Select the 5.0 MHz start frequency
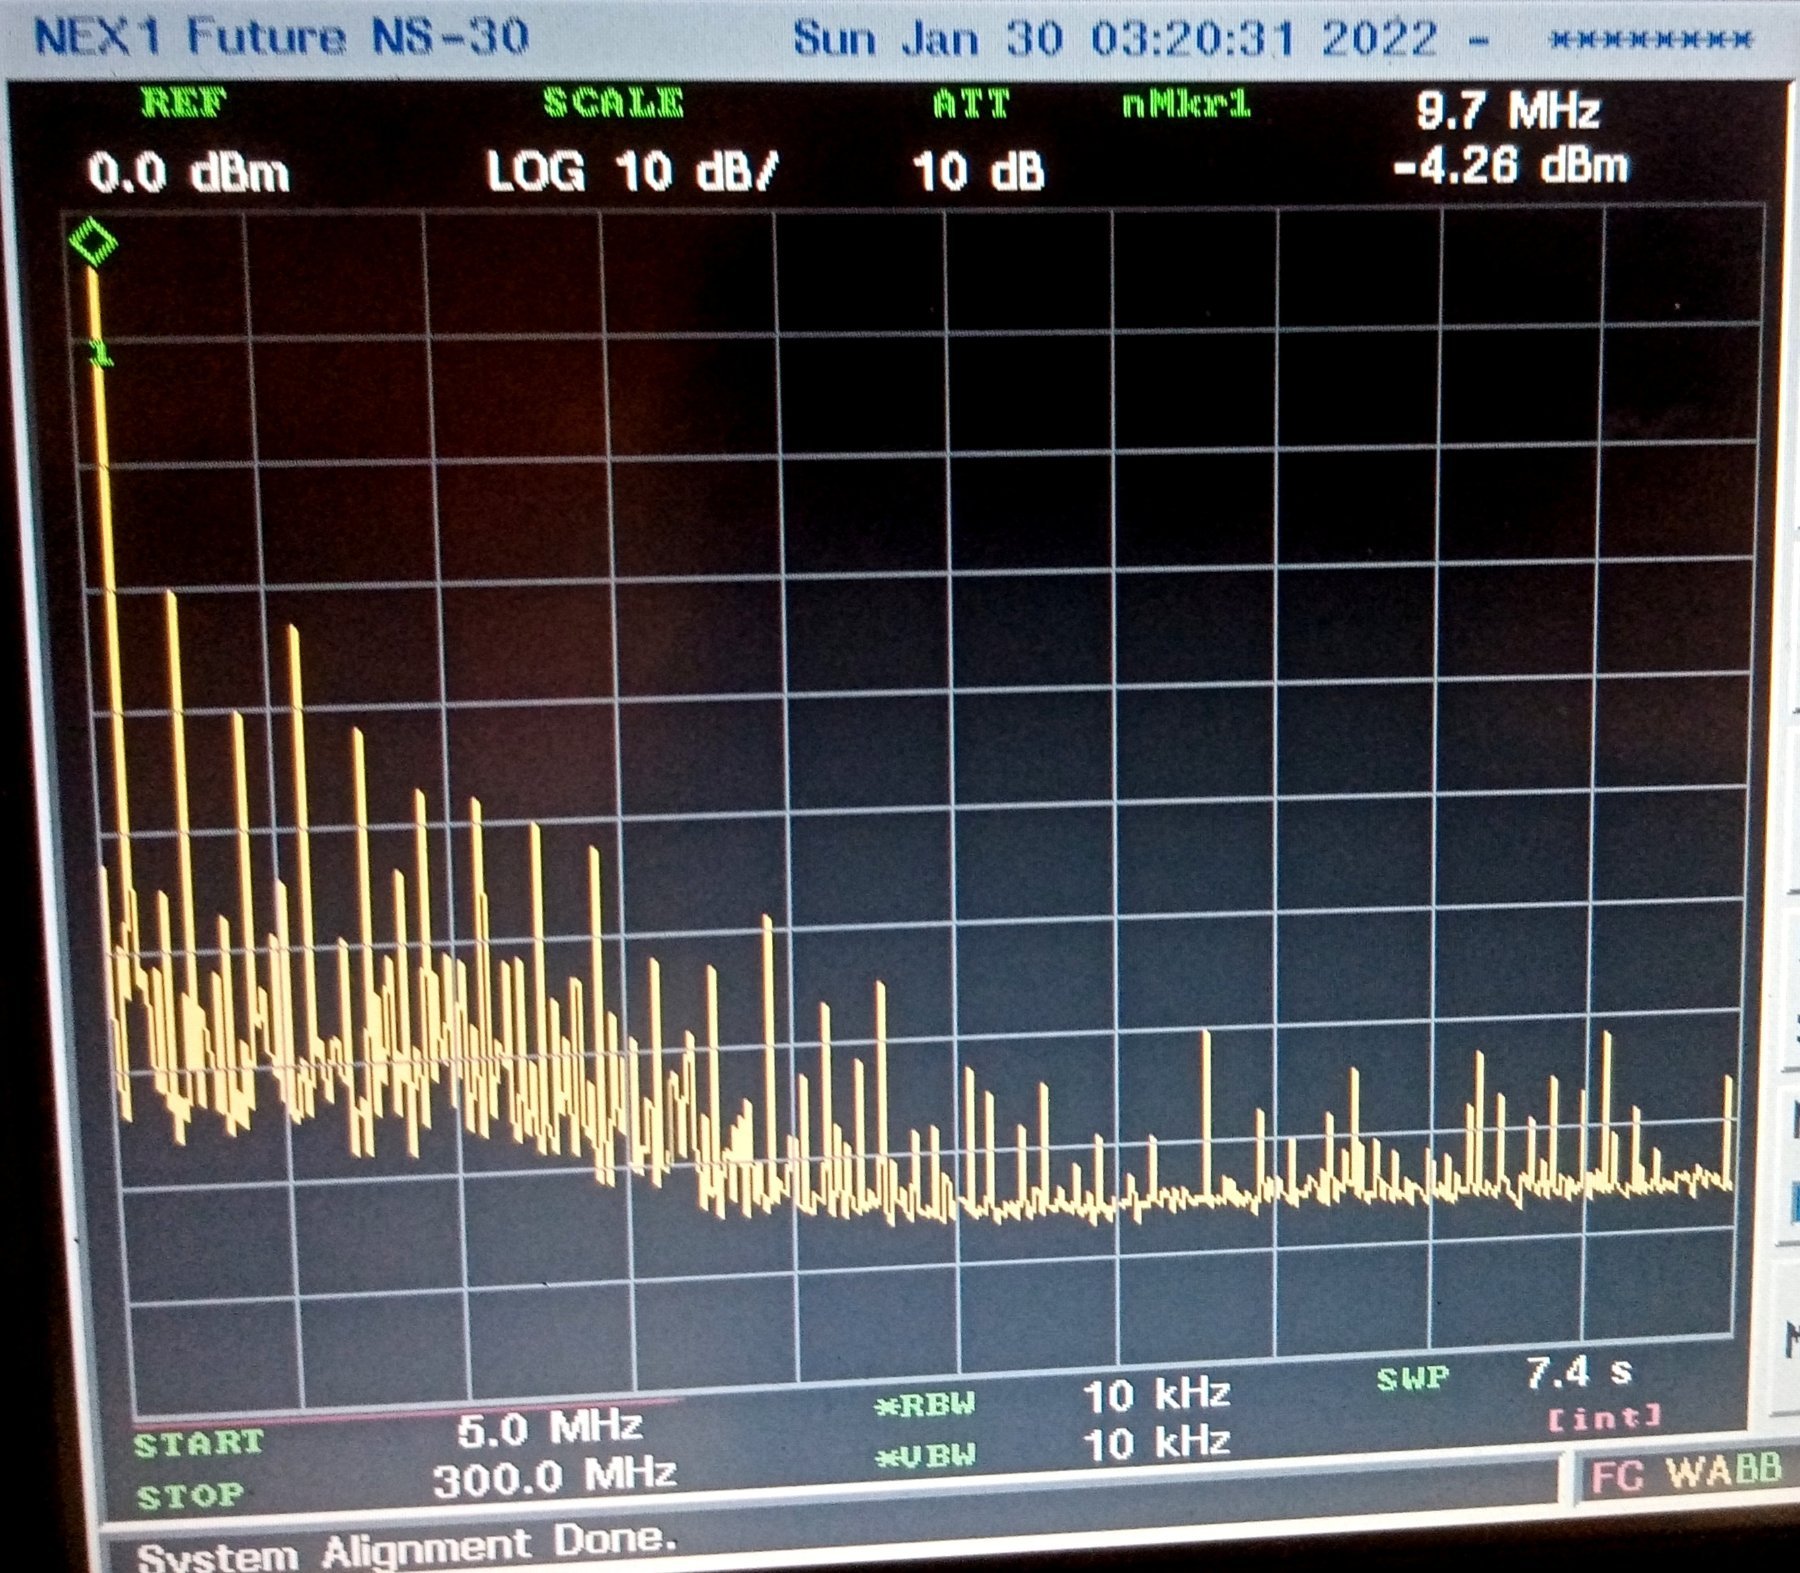 click(549, 1428)
